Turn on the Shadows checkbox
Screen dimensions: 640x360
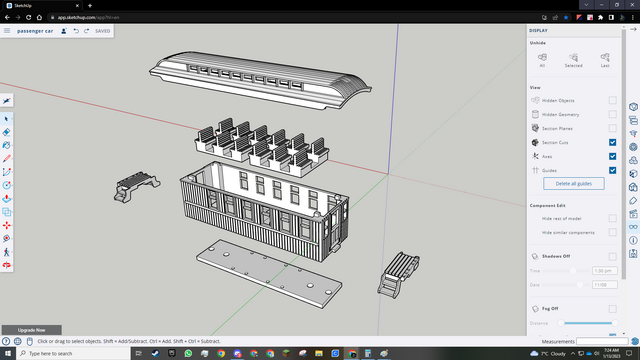(x=612, y=256)
